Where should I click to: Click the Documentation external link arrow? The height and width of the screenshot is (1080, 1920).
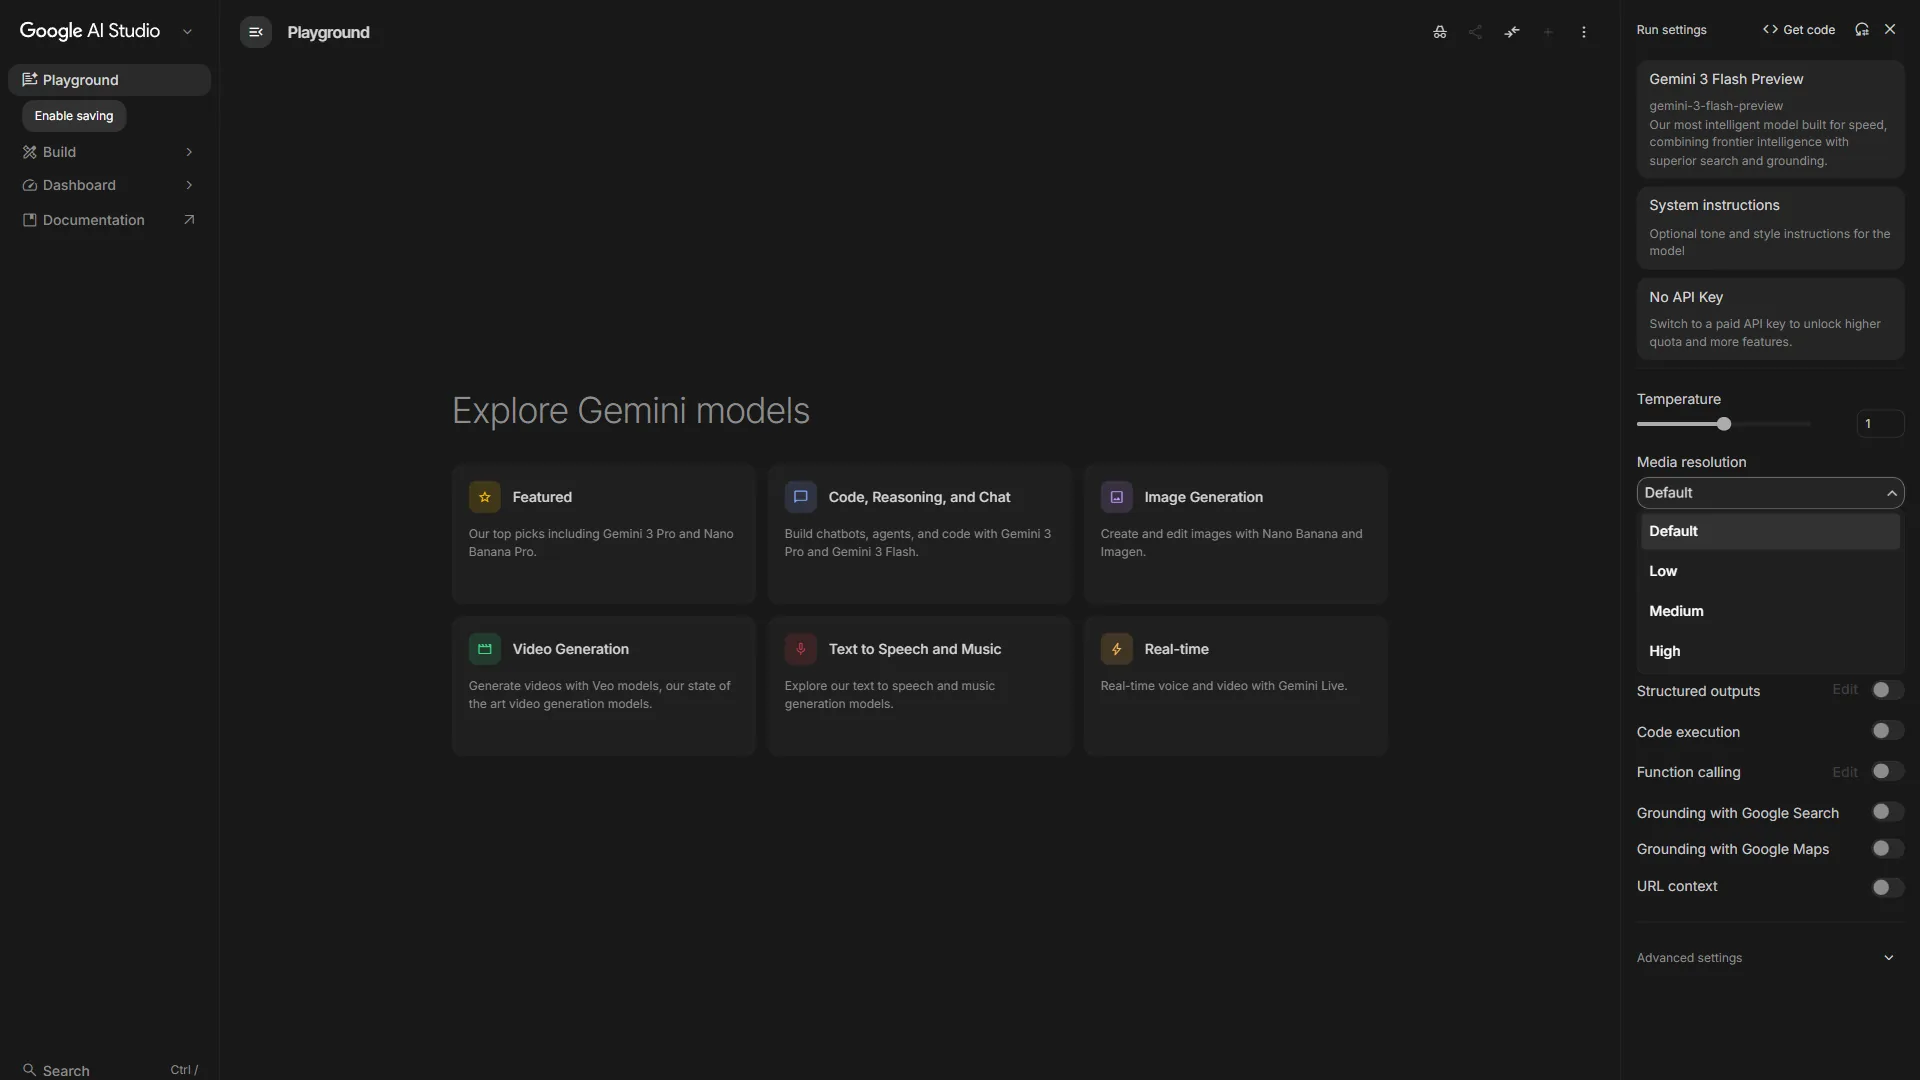click(x=189, y=220)
